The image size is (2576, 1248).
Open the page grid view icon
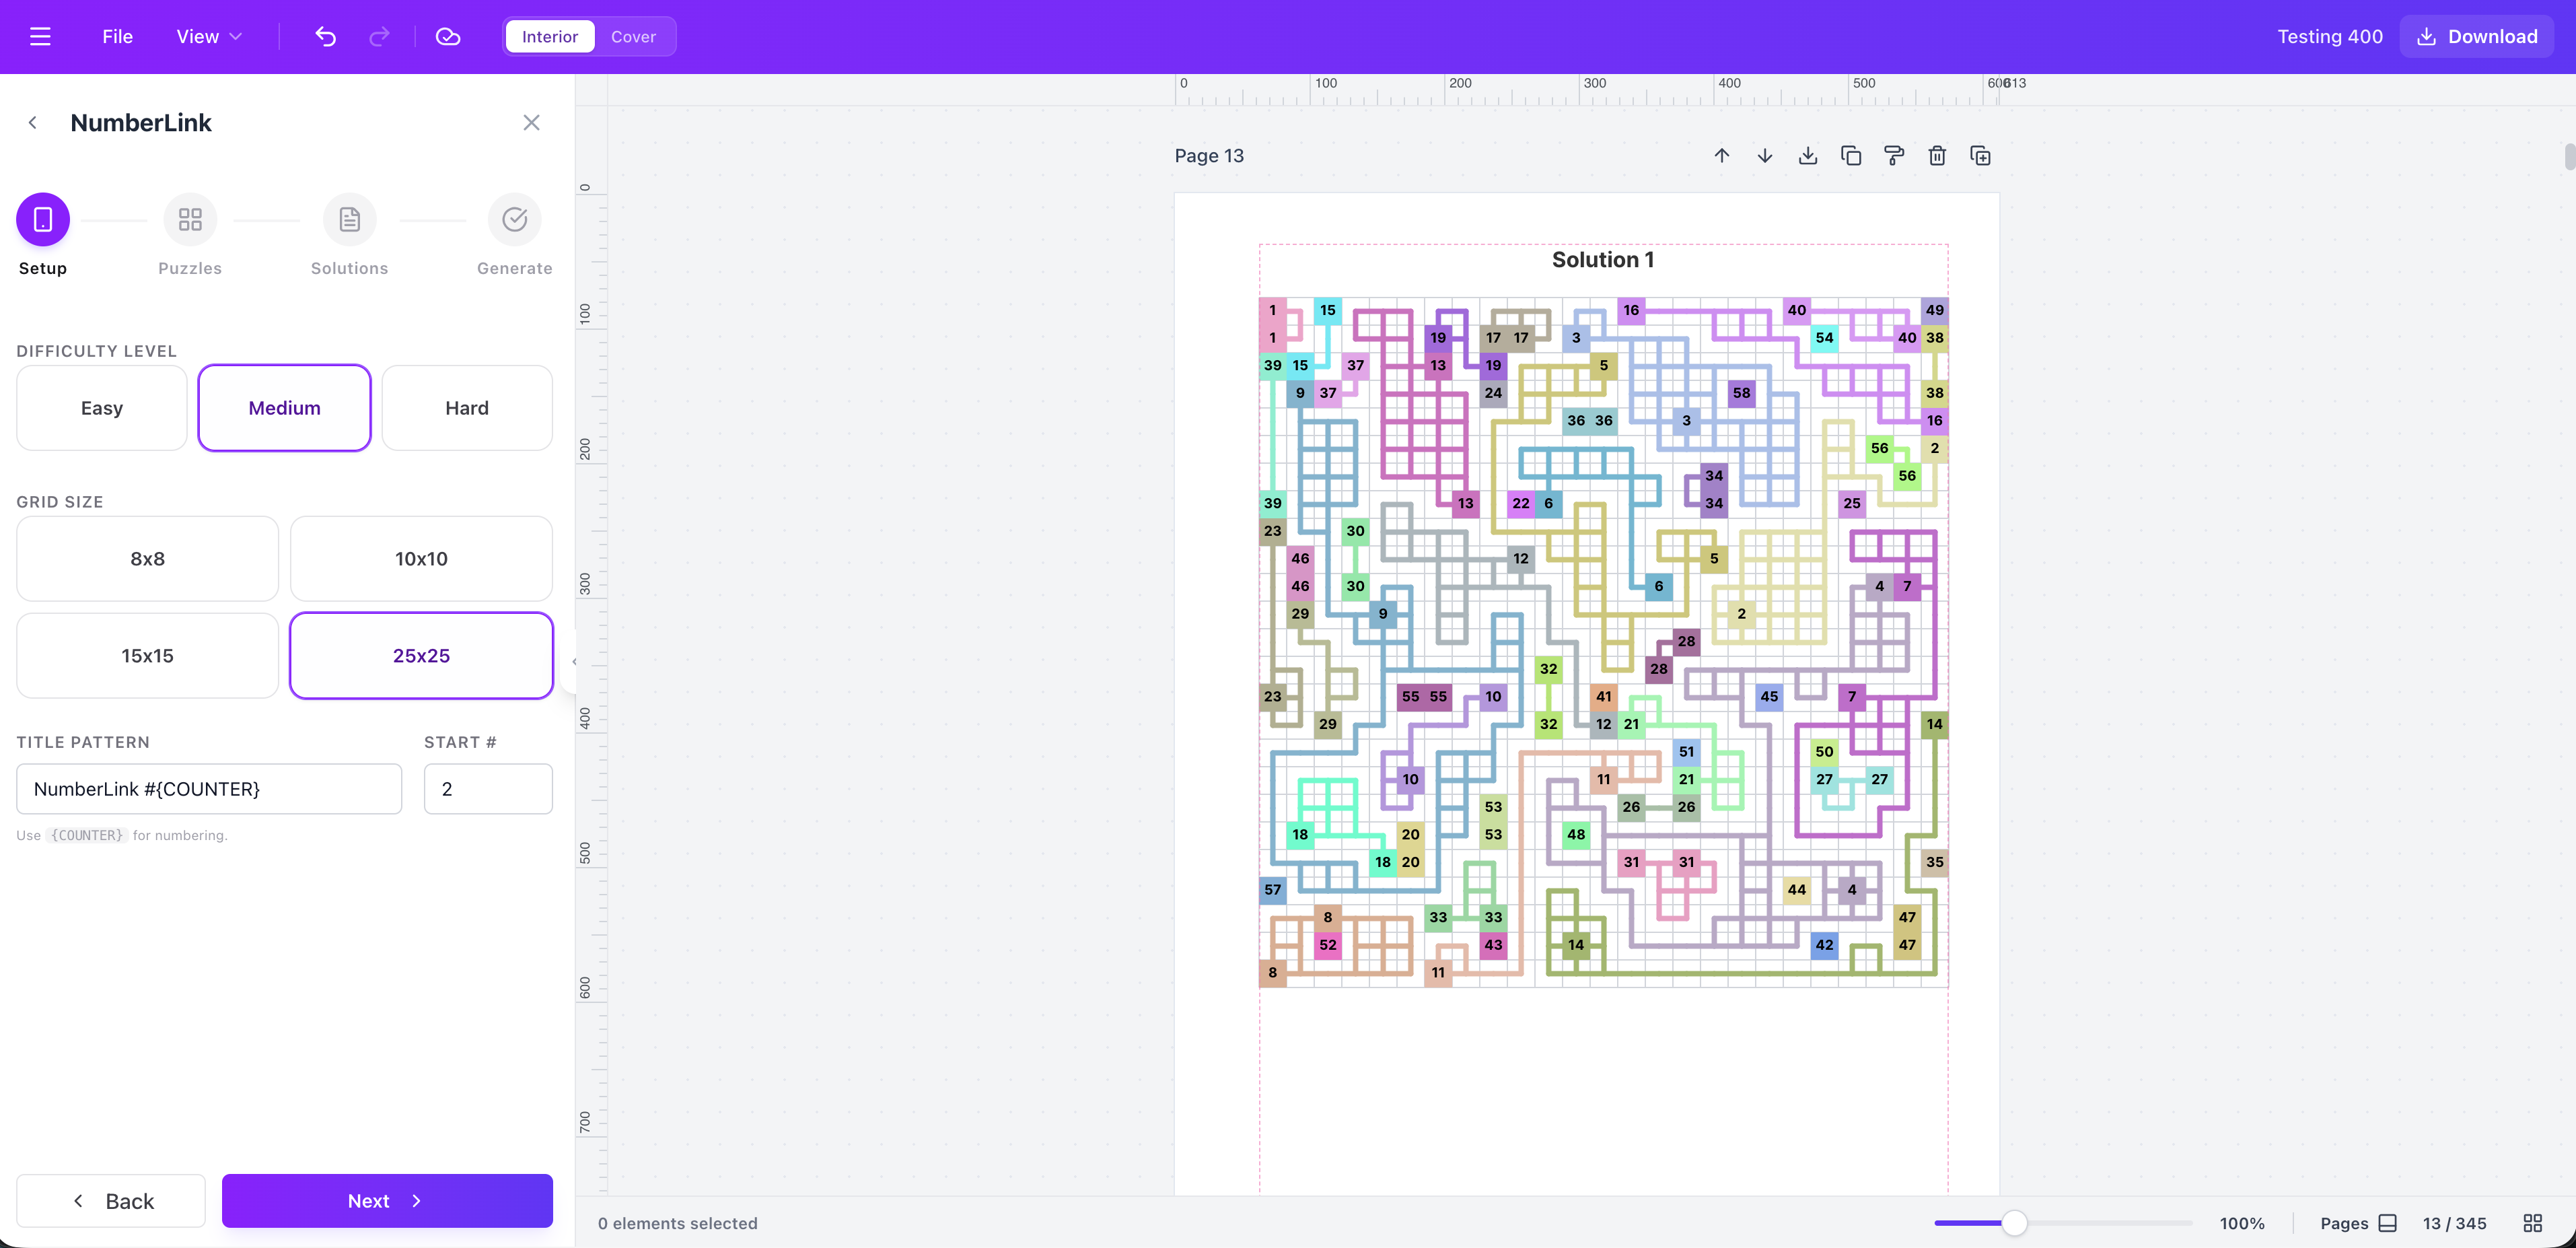click(x=2532, y=1223)
